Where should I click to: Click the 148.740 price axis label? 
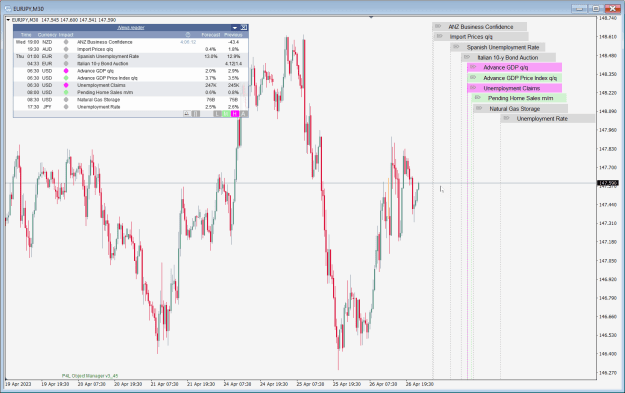coord(608,18)
